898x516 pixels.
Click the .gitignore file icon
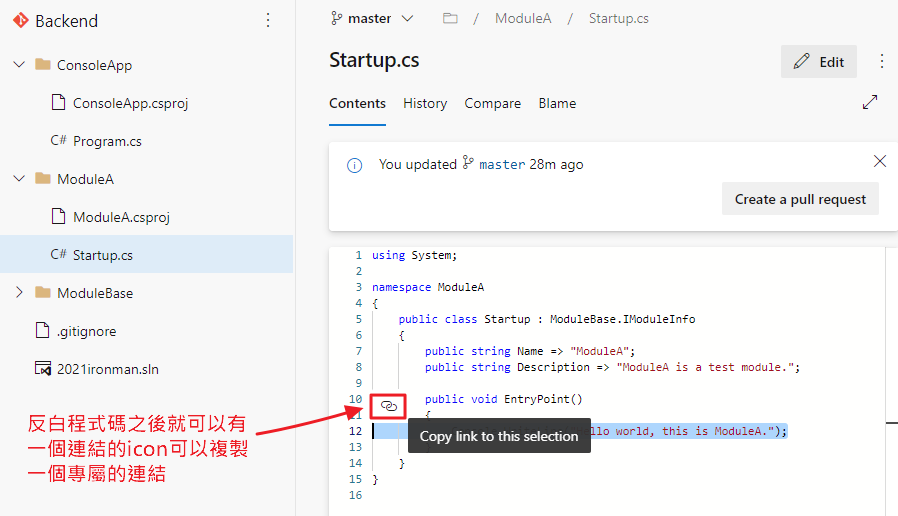42,330
